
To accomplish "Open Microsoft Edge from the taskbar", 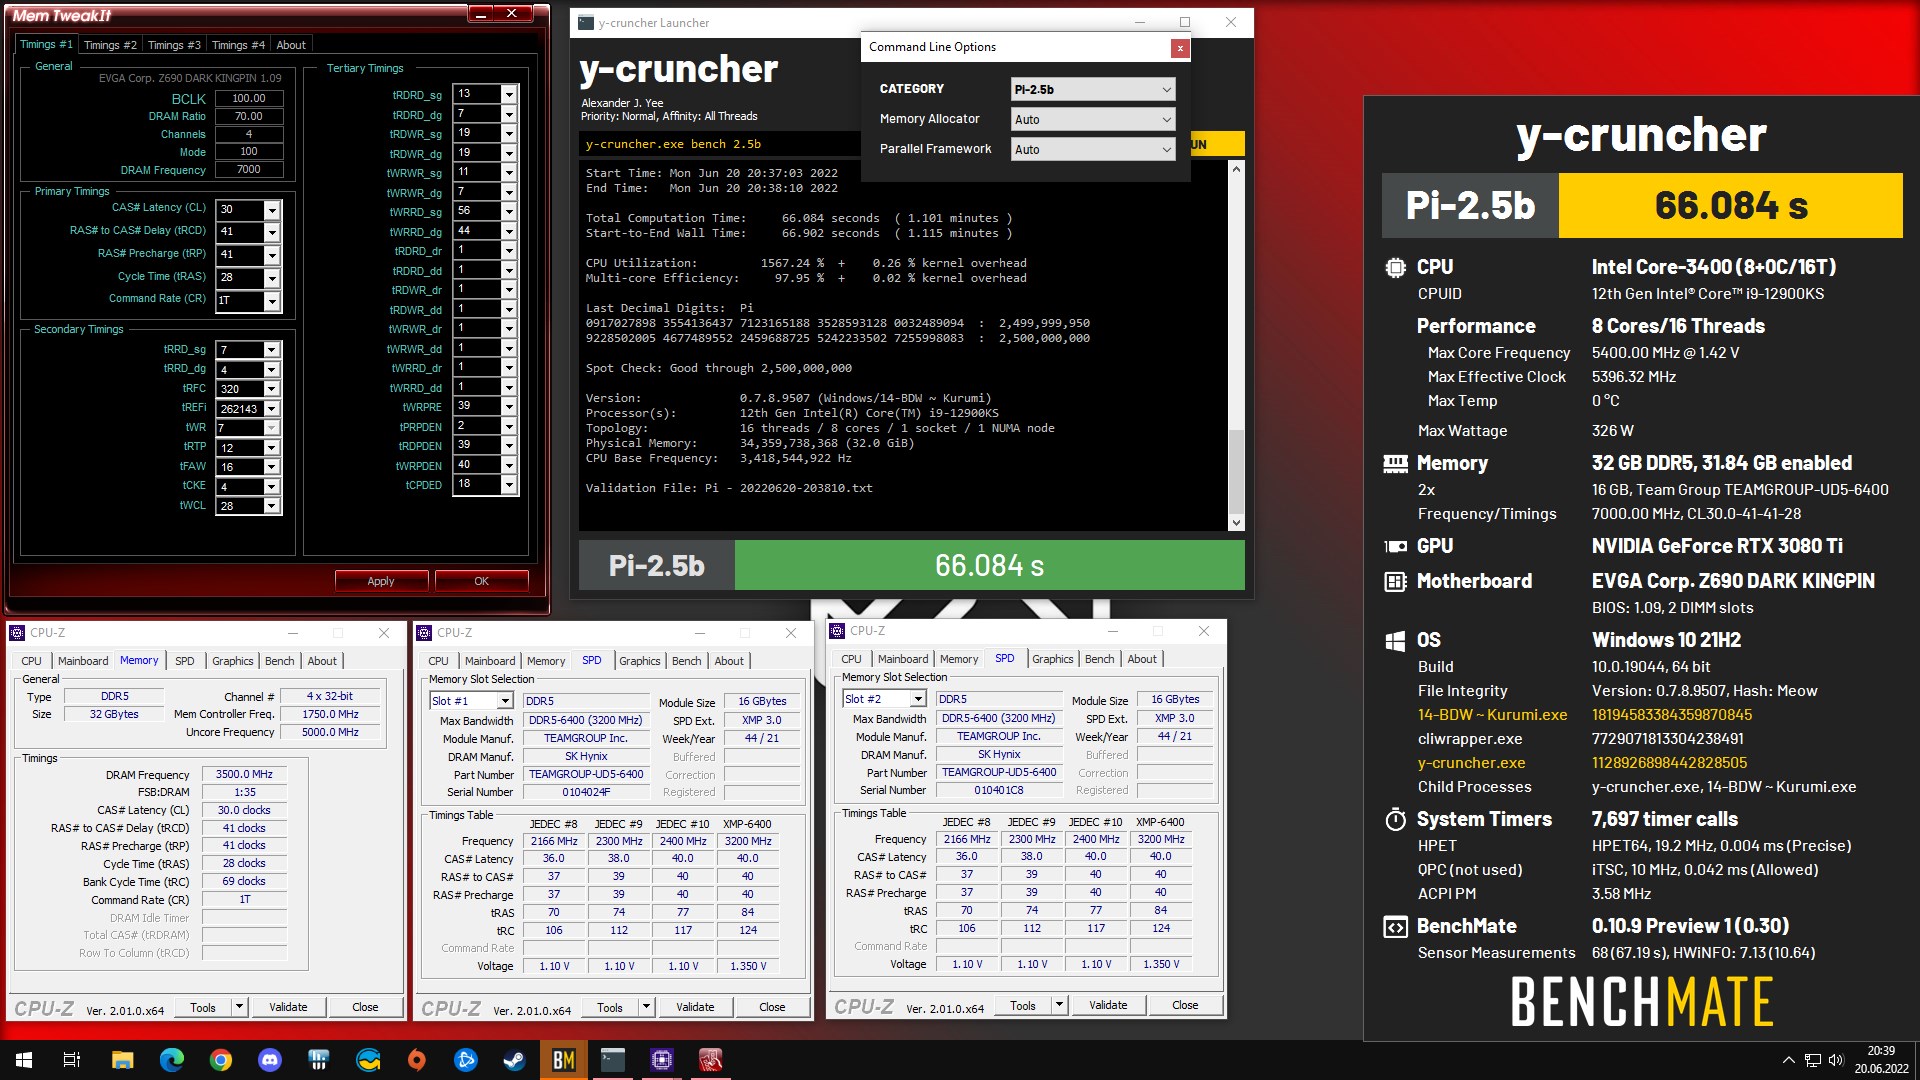I will 172,1060.
